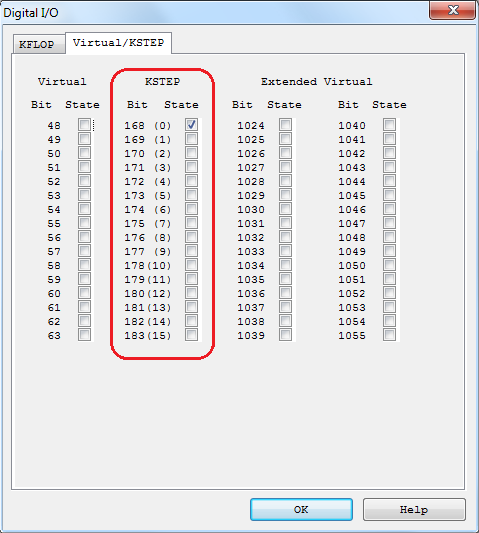Enable Extended Virtual bit 1031
The width and height of the screenshot is (479, 533).
(285, 223)
